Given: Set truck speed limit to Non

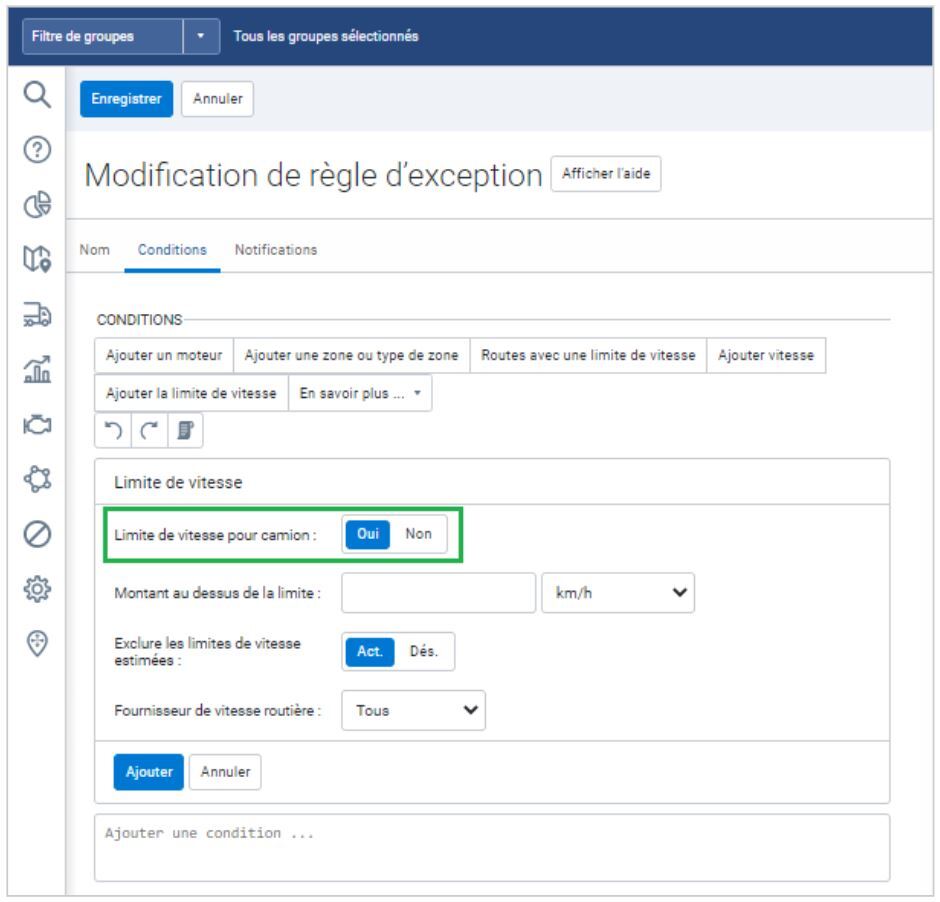Looking at the screenshot, I should (x=418, y=534).
